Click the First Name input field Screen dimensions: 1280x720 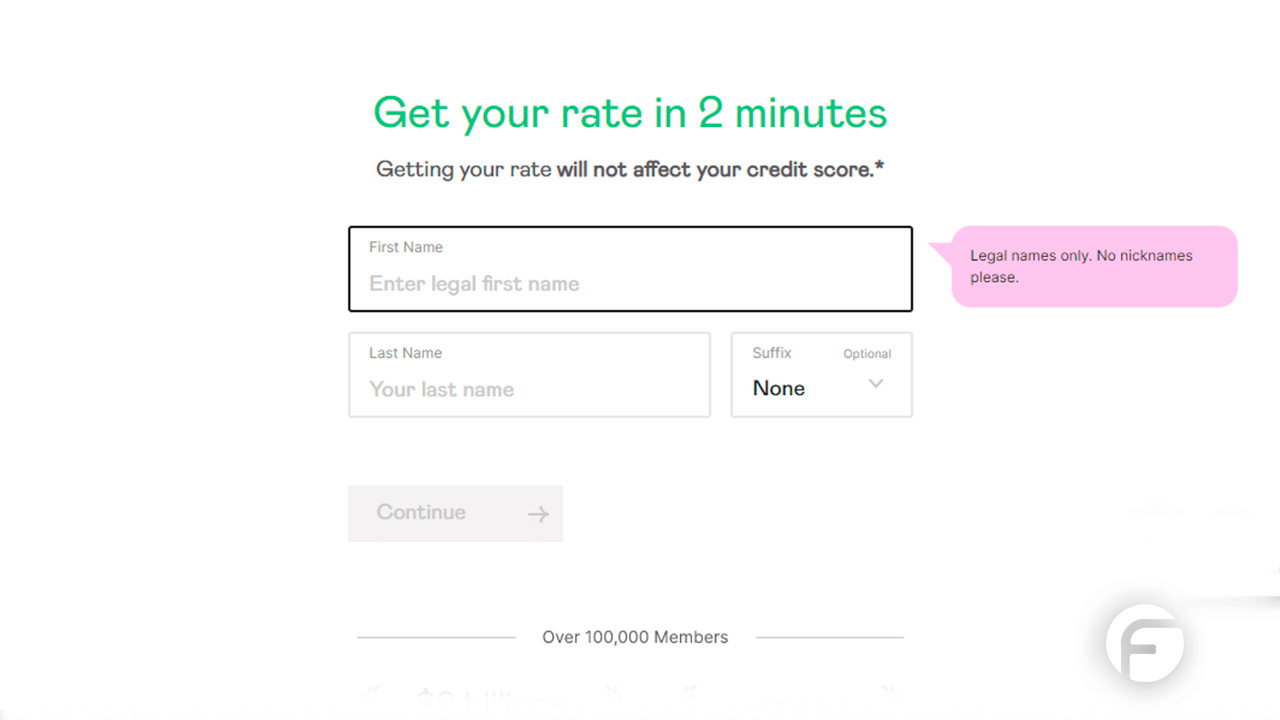(x=630, y=284)
